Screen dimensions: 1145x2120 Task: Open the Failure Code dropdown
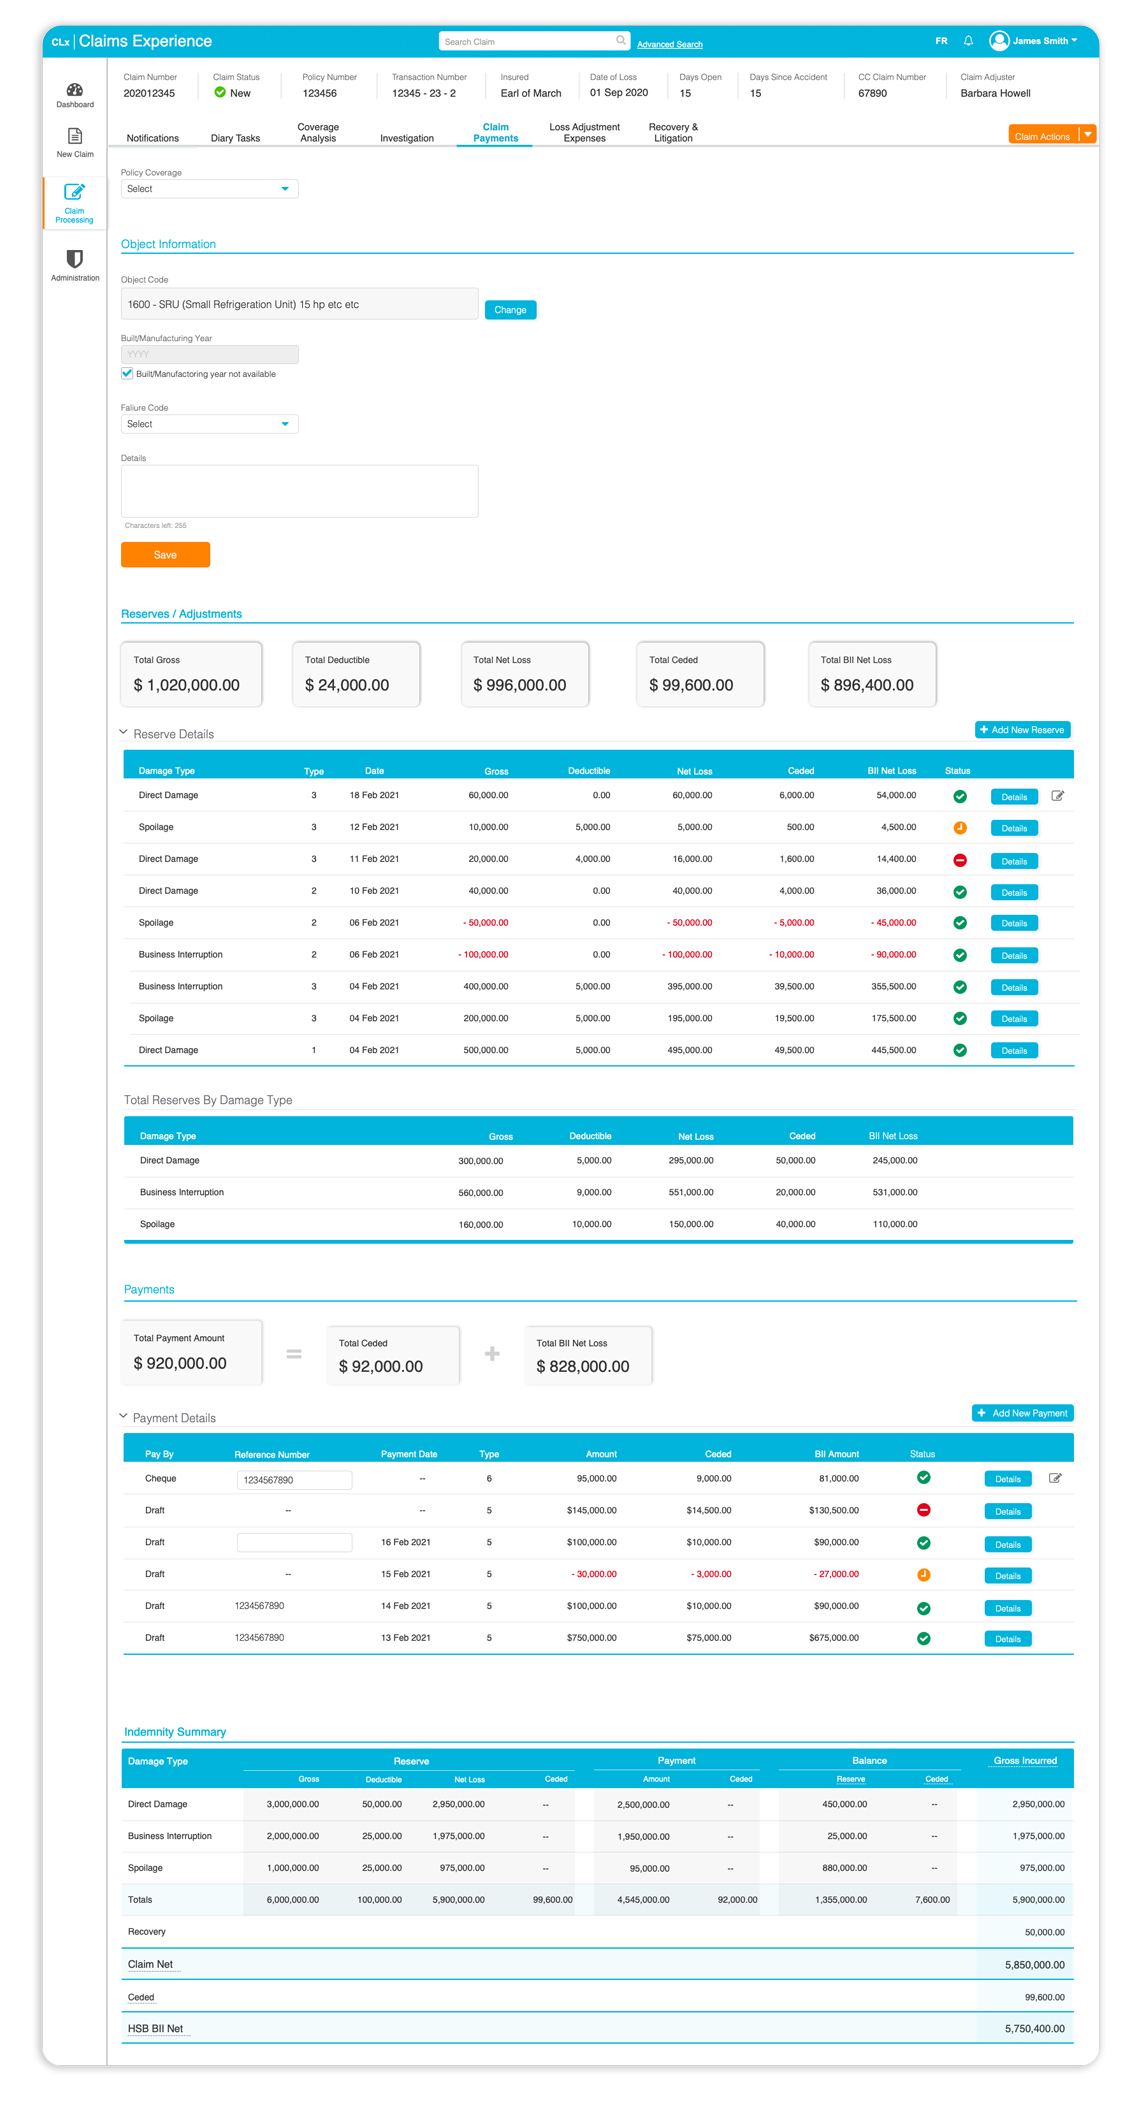[x=209, y=424]
